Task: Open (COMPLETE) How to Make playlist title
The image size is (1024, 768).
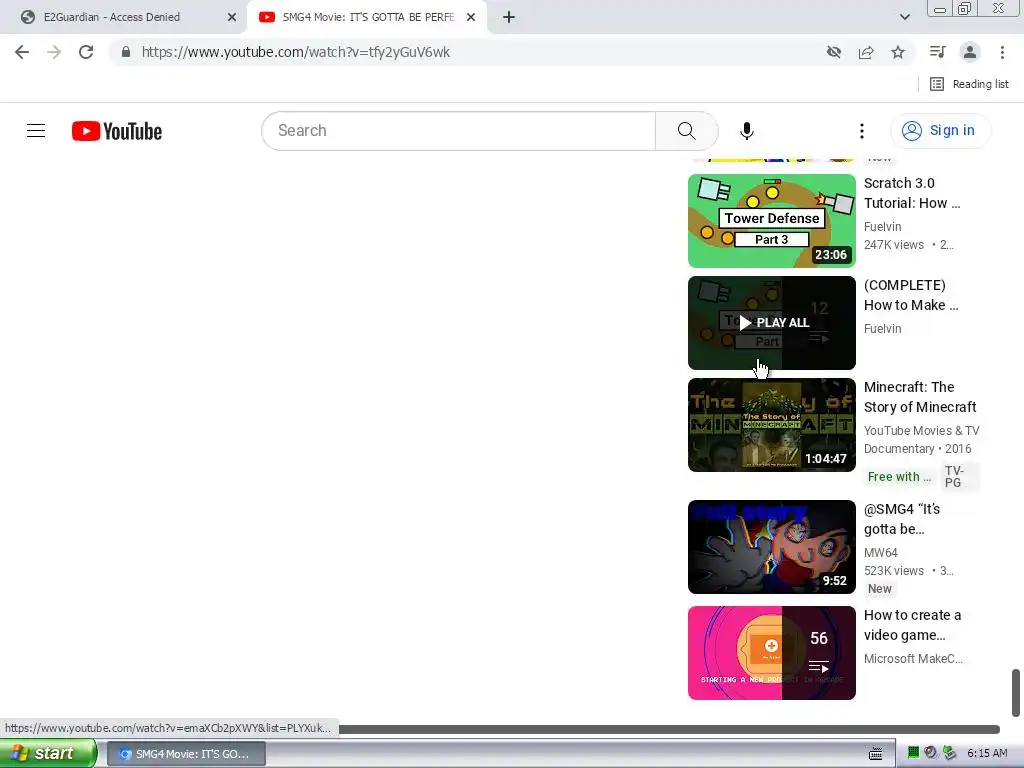Action: pos(911,295)
